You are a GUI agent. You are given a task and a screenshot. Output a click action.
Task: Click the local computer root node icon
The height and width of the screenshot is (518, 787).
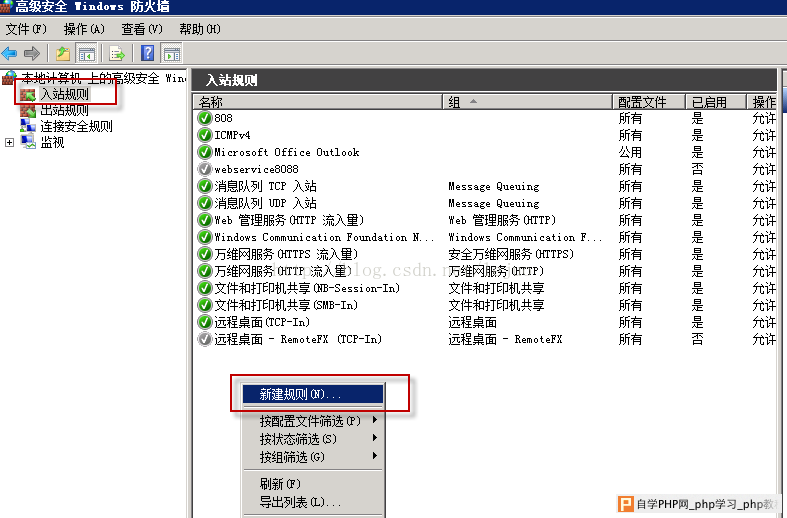[10, 77]
